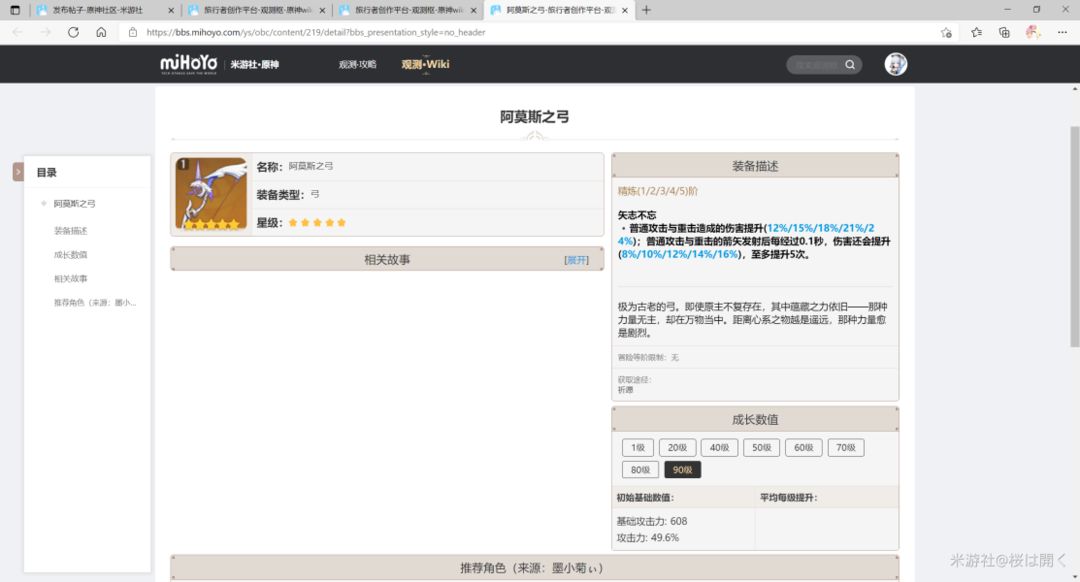Image resolution: width=1080 pixels, height=582 pixels.
Task: Click the site search input field
Action: pos(816,65)
